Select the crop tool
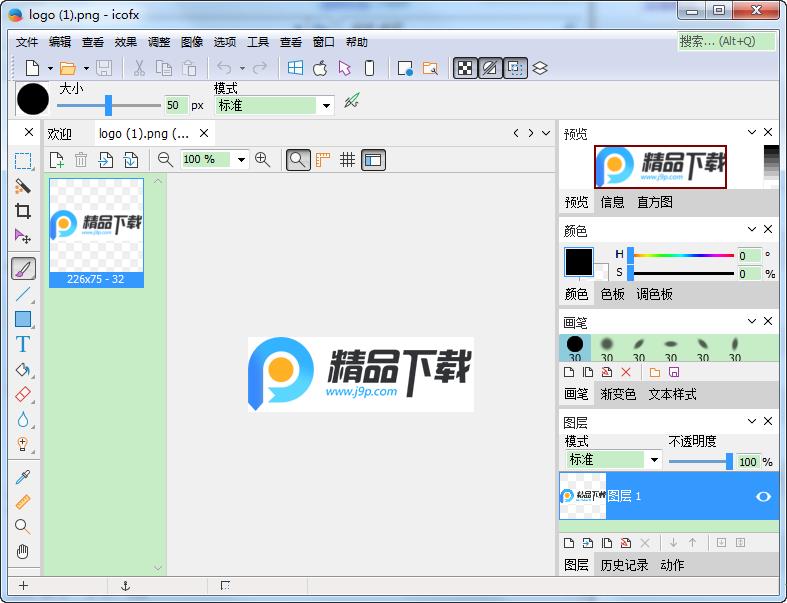Image resolution: width=787 pixels, height=603 pixels. (23, 211)
